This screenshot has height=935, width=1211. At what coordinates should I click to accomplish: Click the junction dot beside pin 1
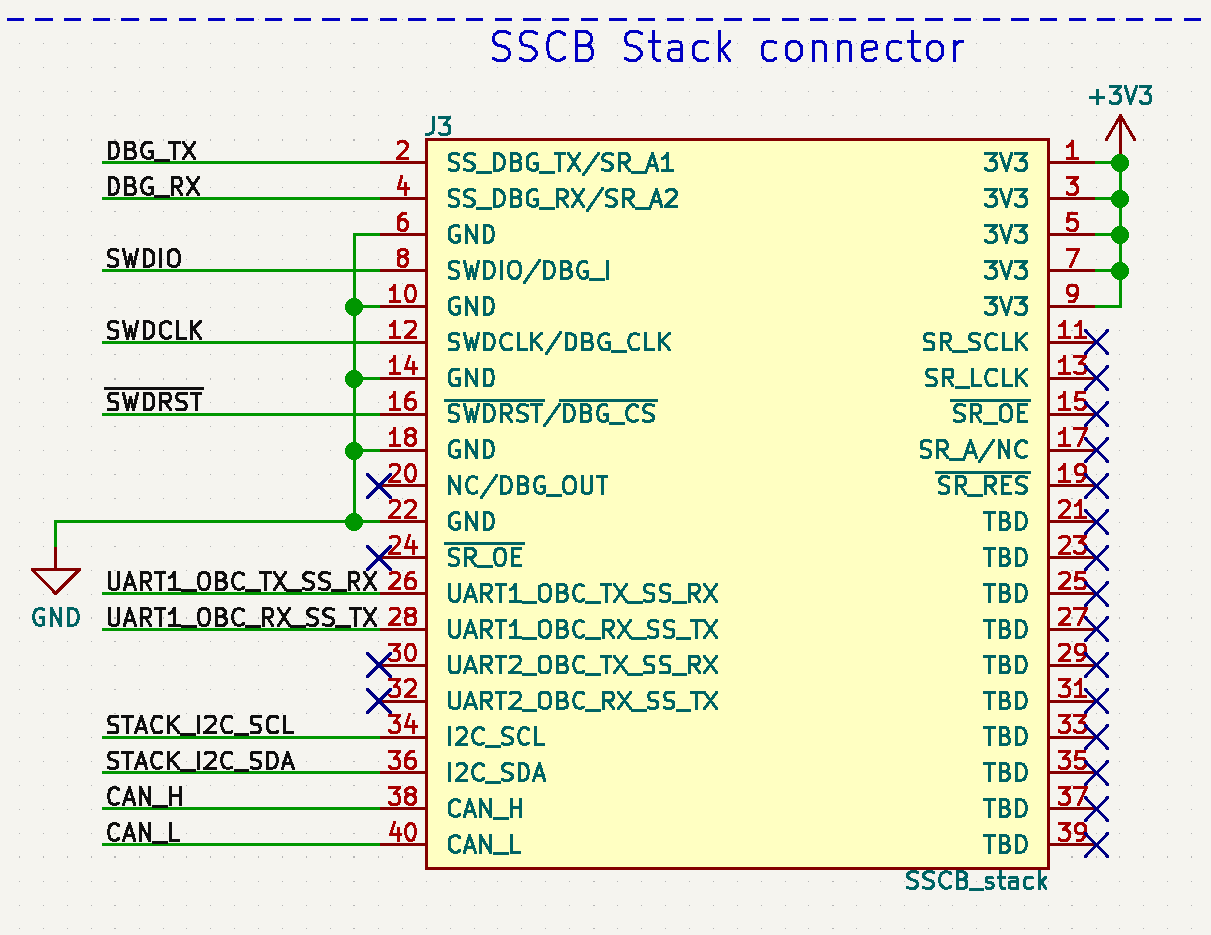[1120, 162]
